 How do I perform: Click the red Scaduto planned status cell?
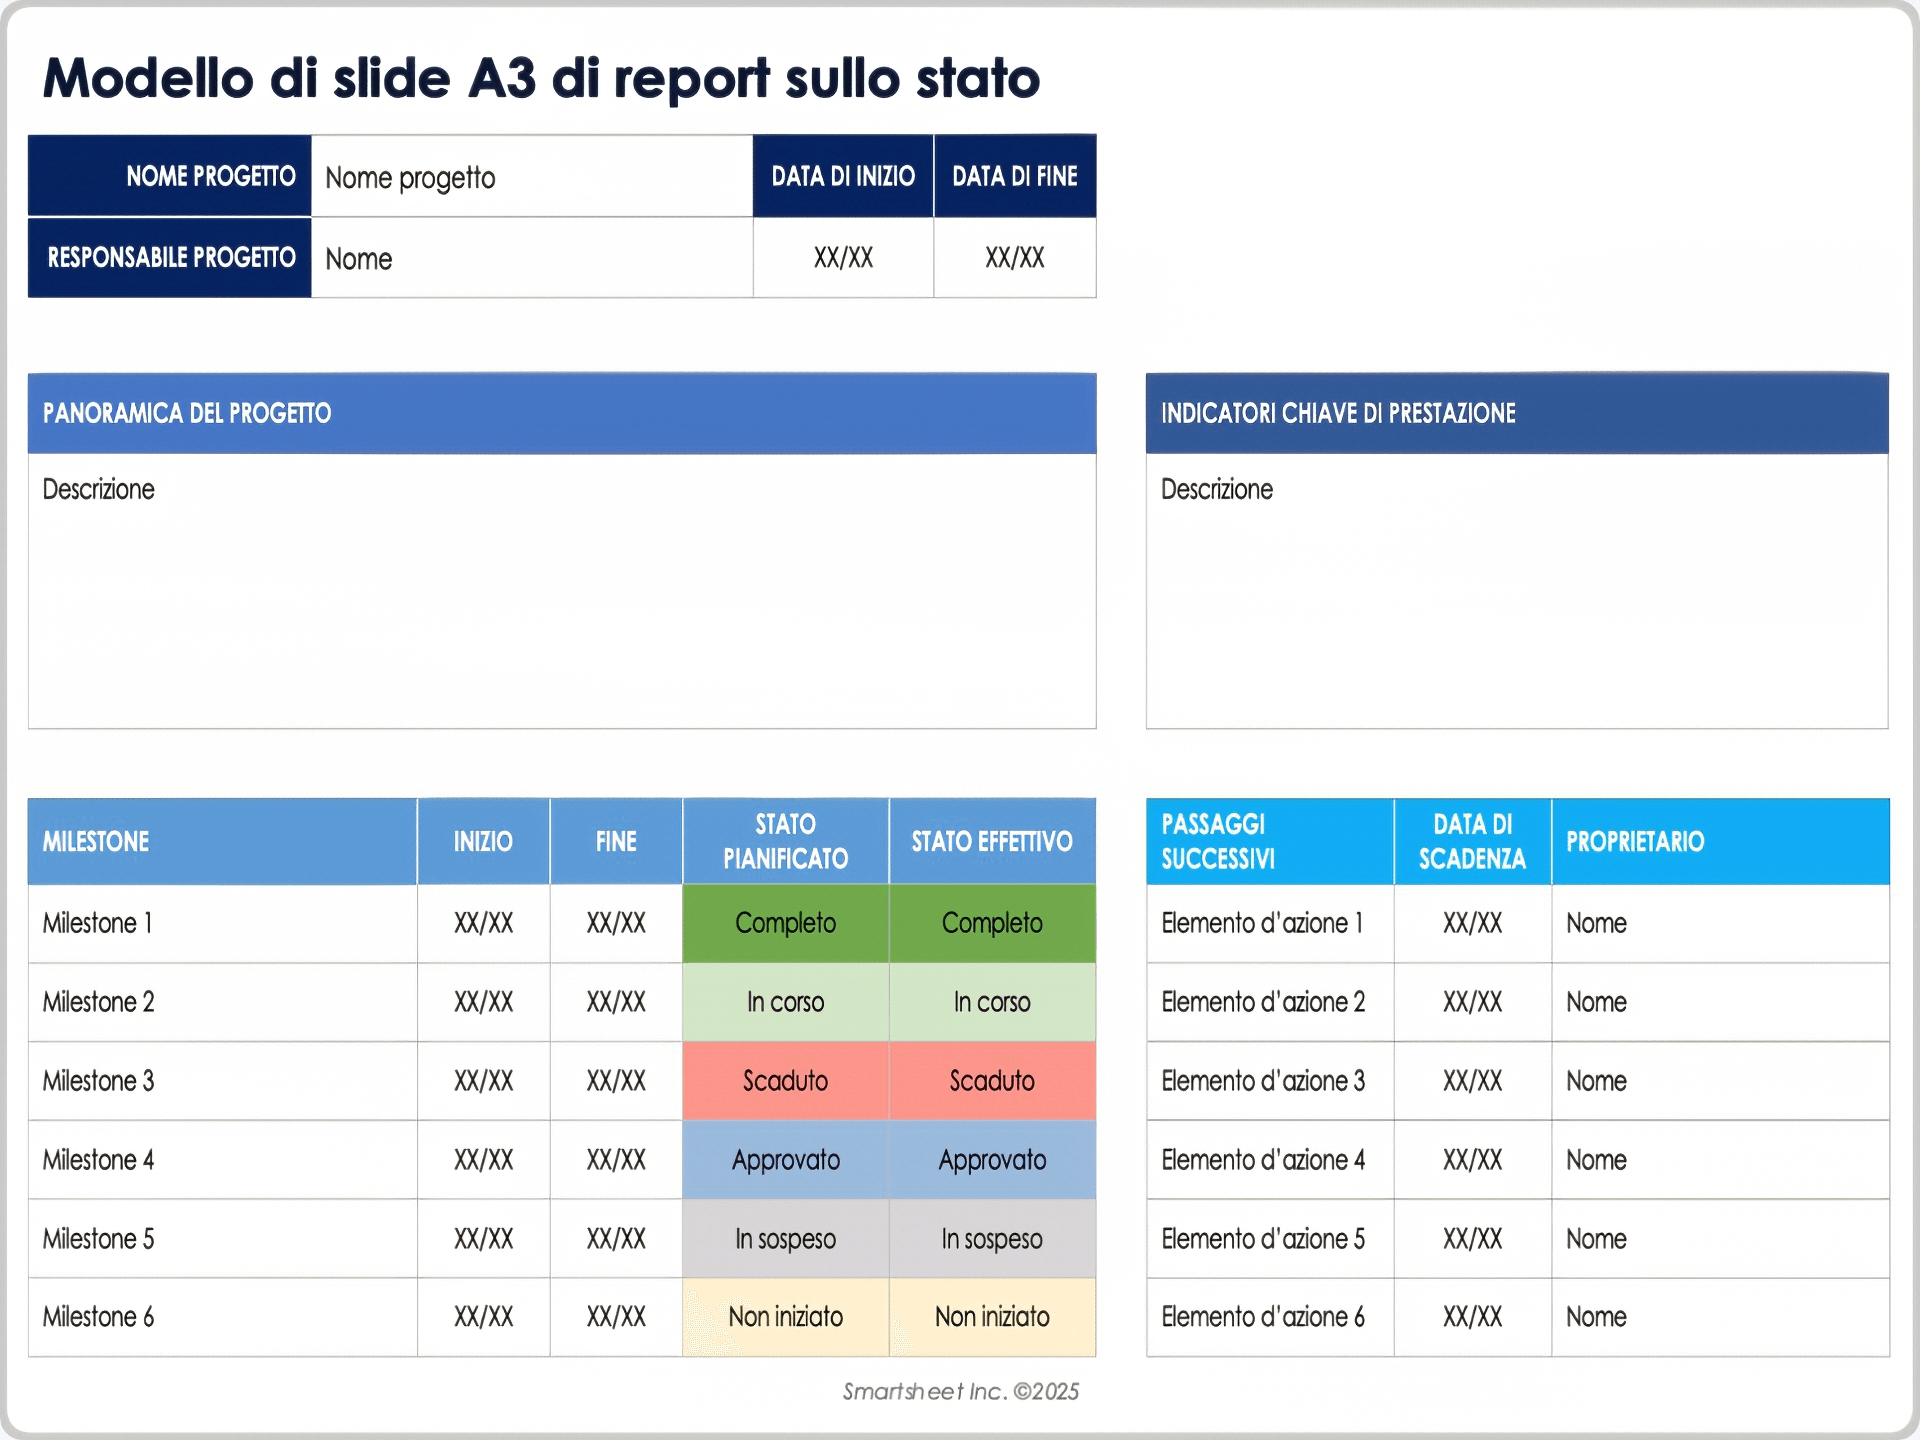(x=785, y=1080)
